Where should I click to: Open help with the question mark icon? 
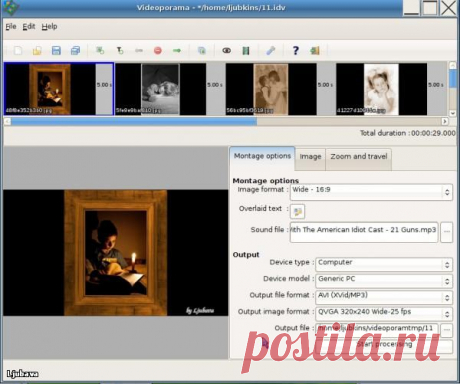click(295, 51)
